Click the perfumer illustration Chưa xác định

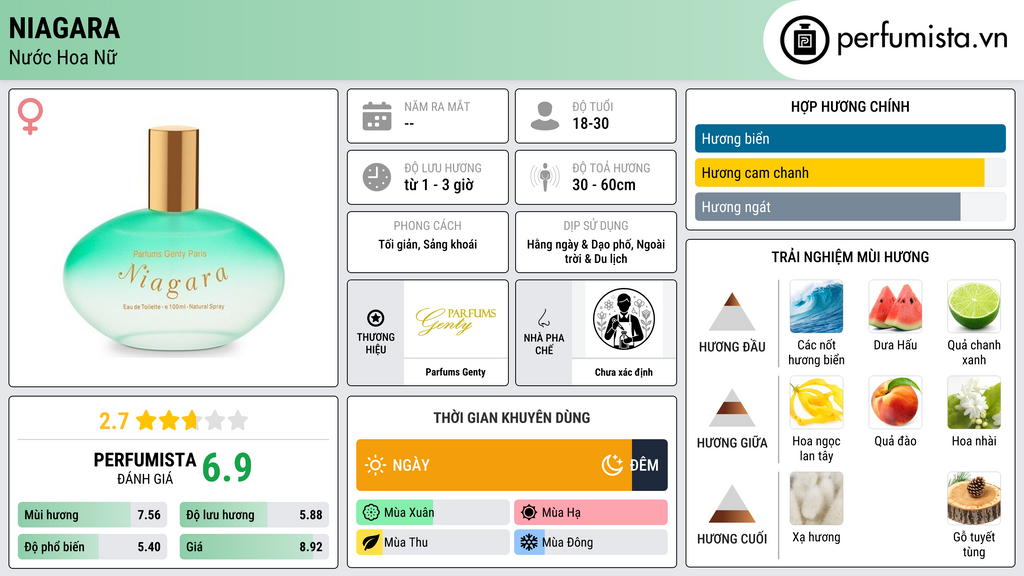click(x=624, y=319)
